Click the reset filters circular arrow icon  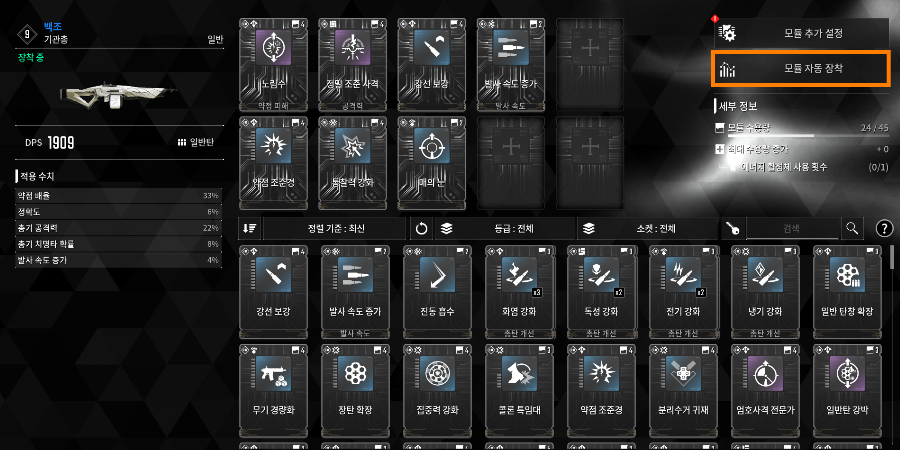tap(421, 228)
